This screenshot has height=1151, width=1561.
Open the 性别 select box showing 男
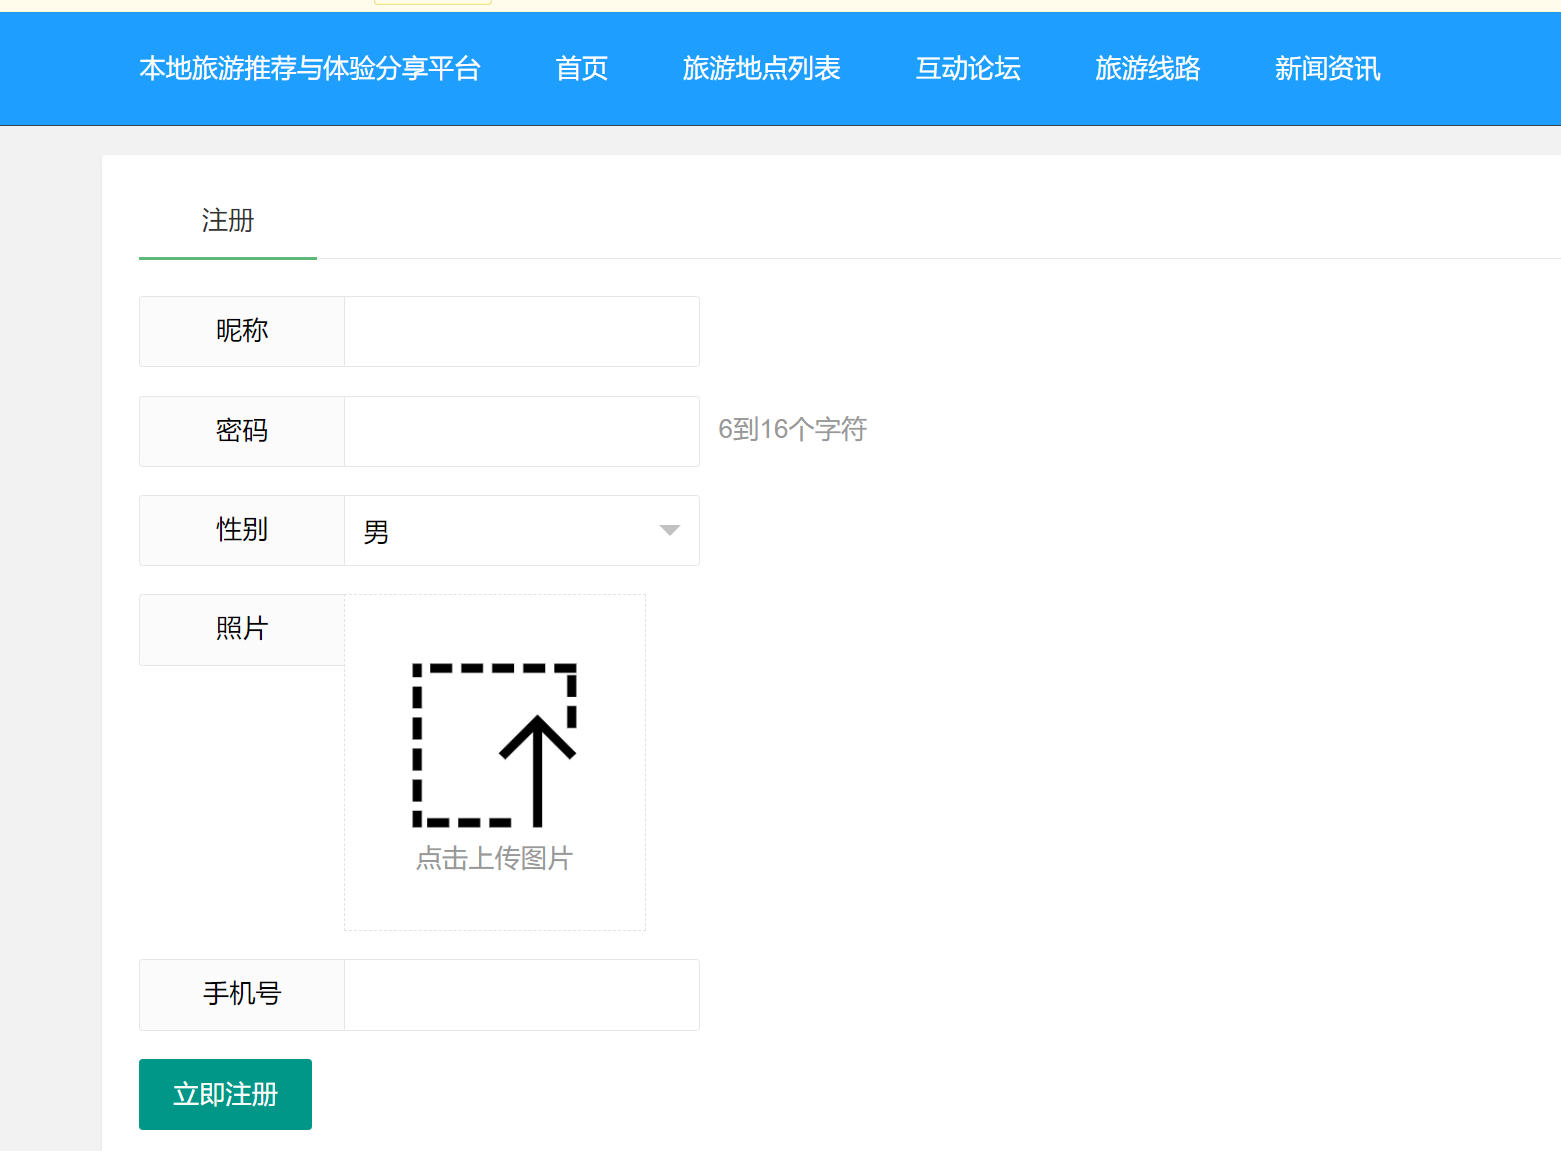click(x=500, y=531)
